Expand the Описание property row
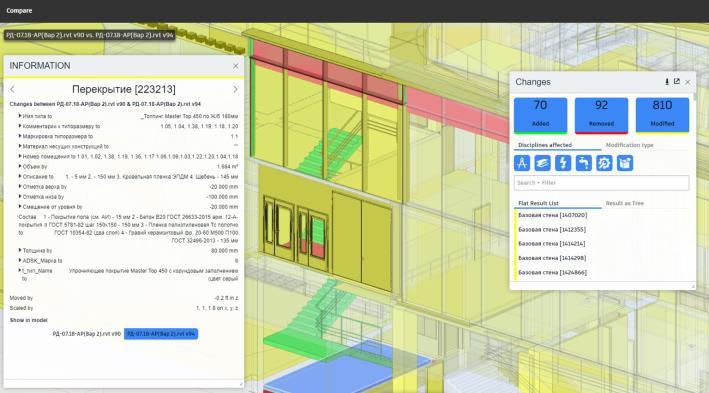This screenshot has width=709, height=393. point(20,176)
